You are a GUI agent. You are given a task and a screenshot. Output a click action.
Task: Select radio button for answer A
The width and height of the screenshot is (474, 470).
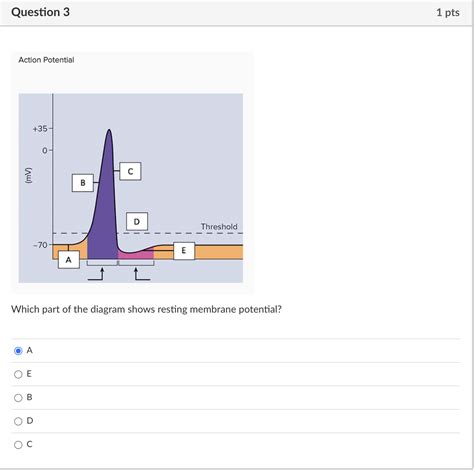tap(18, 351)
